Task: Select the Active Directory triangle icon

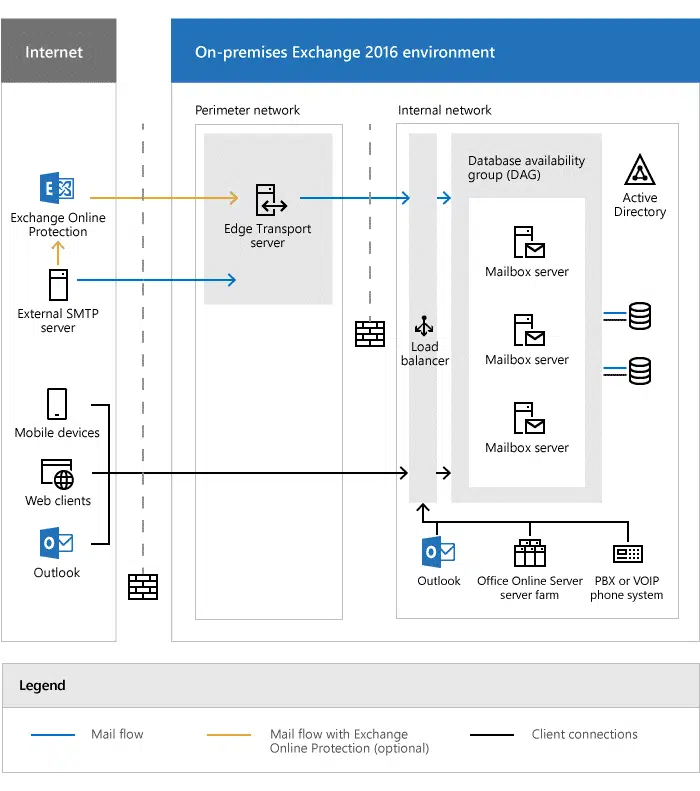Action: pos(640,171)
